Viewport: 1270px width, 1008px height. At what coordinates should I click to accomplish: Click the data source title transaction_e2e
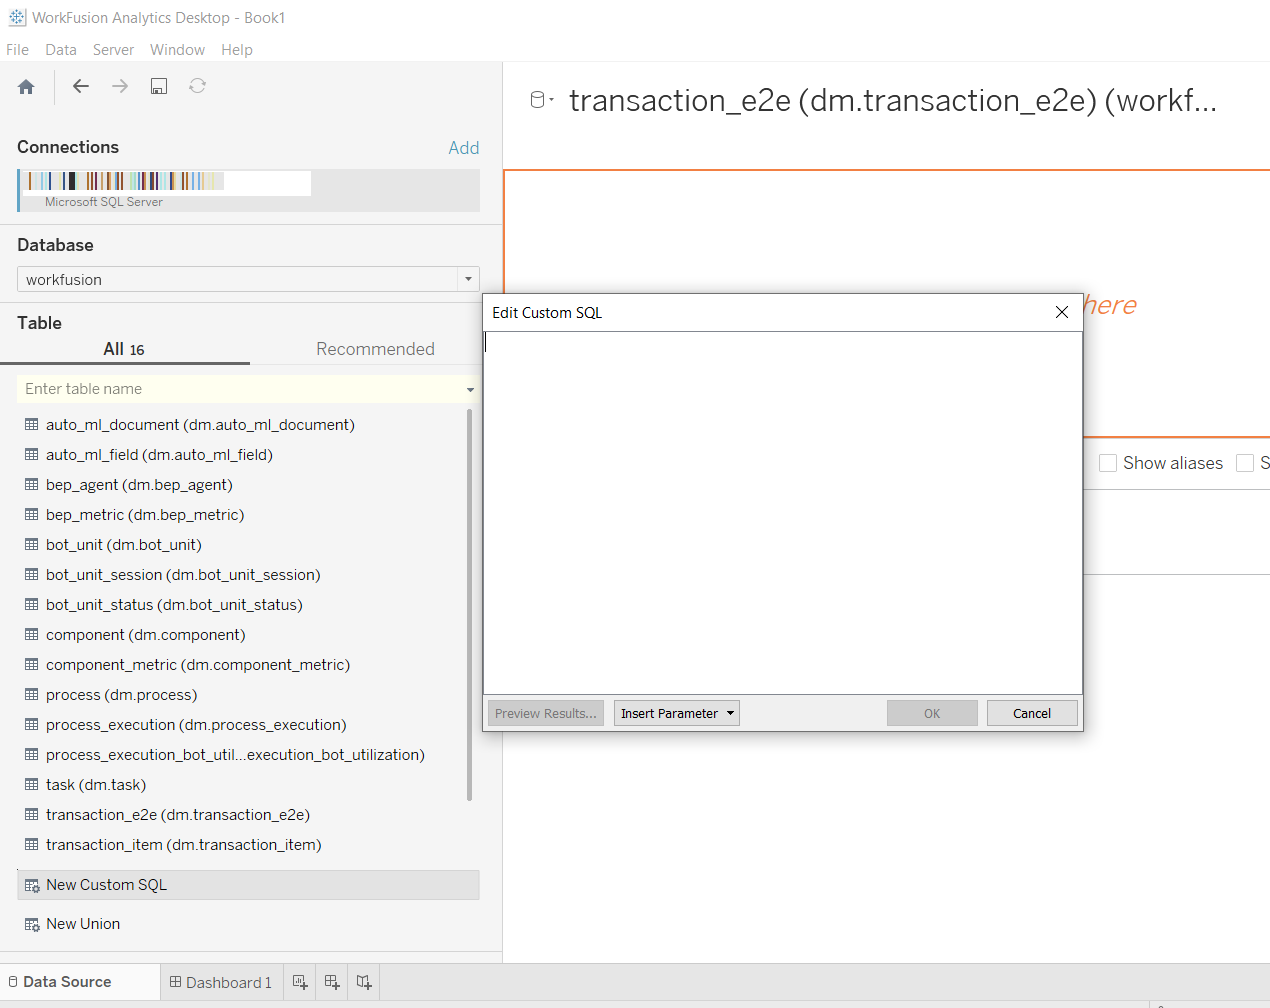tap(893, 100)
